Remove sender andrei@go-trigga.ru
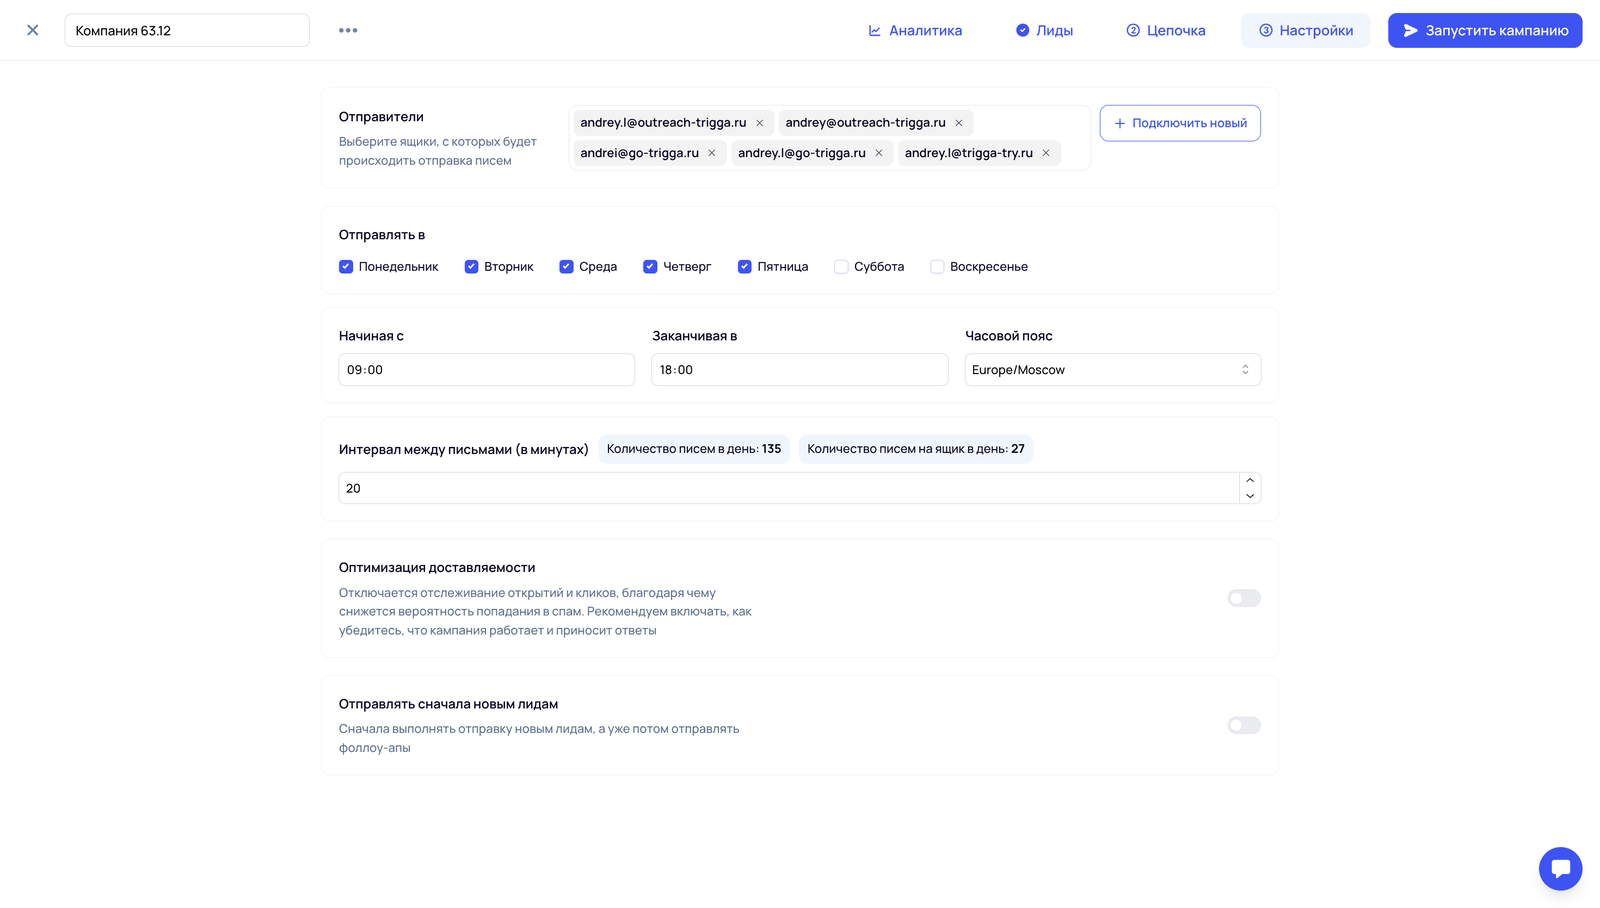 [x=712, y=153]
